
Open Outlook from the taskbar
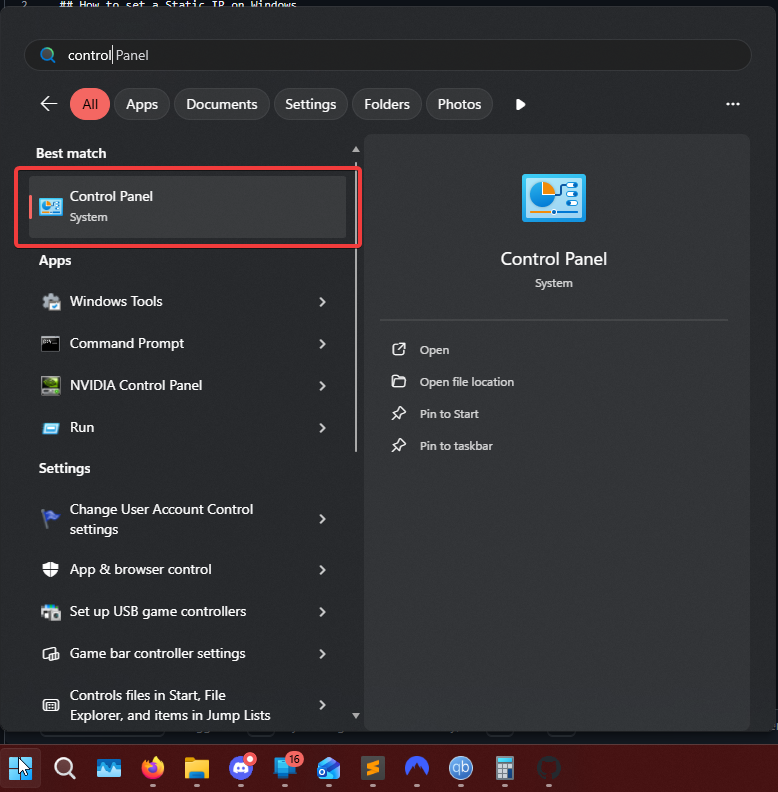(329, 768)
